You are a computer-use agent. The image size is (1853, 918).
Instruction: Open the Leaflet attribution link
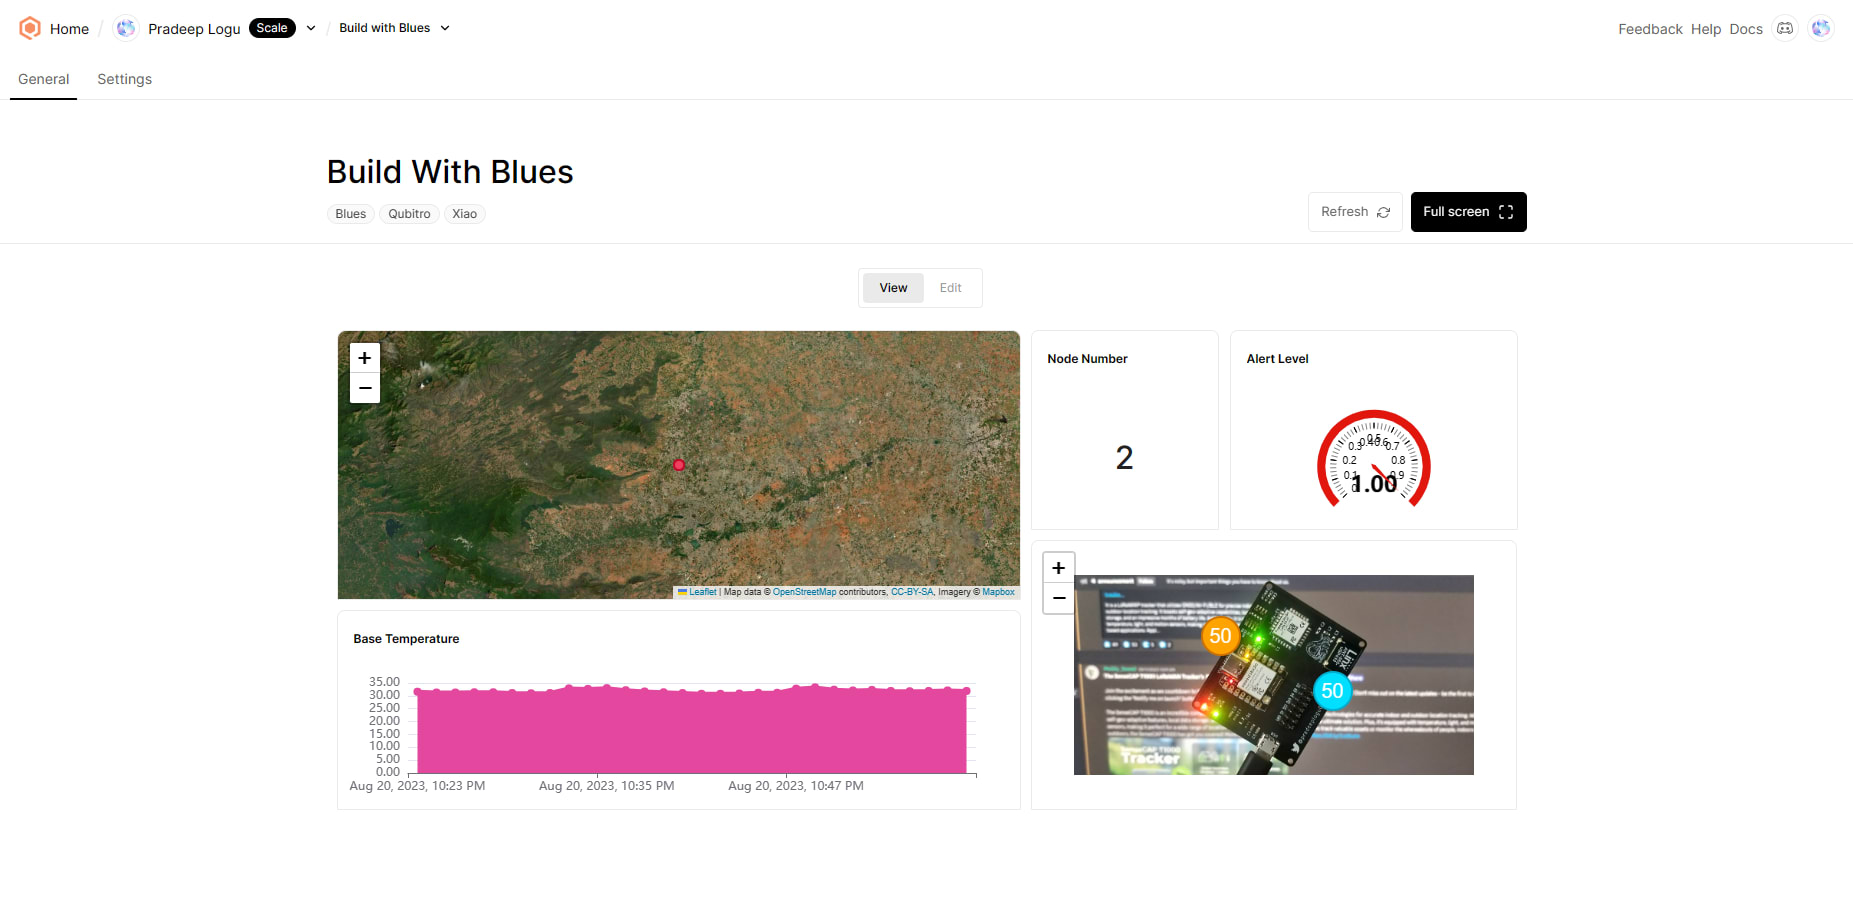pos(702,592)
